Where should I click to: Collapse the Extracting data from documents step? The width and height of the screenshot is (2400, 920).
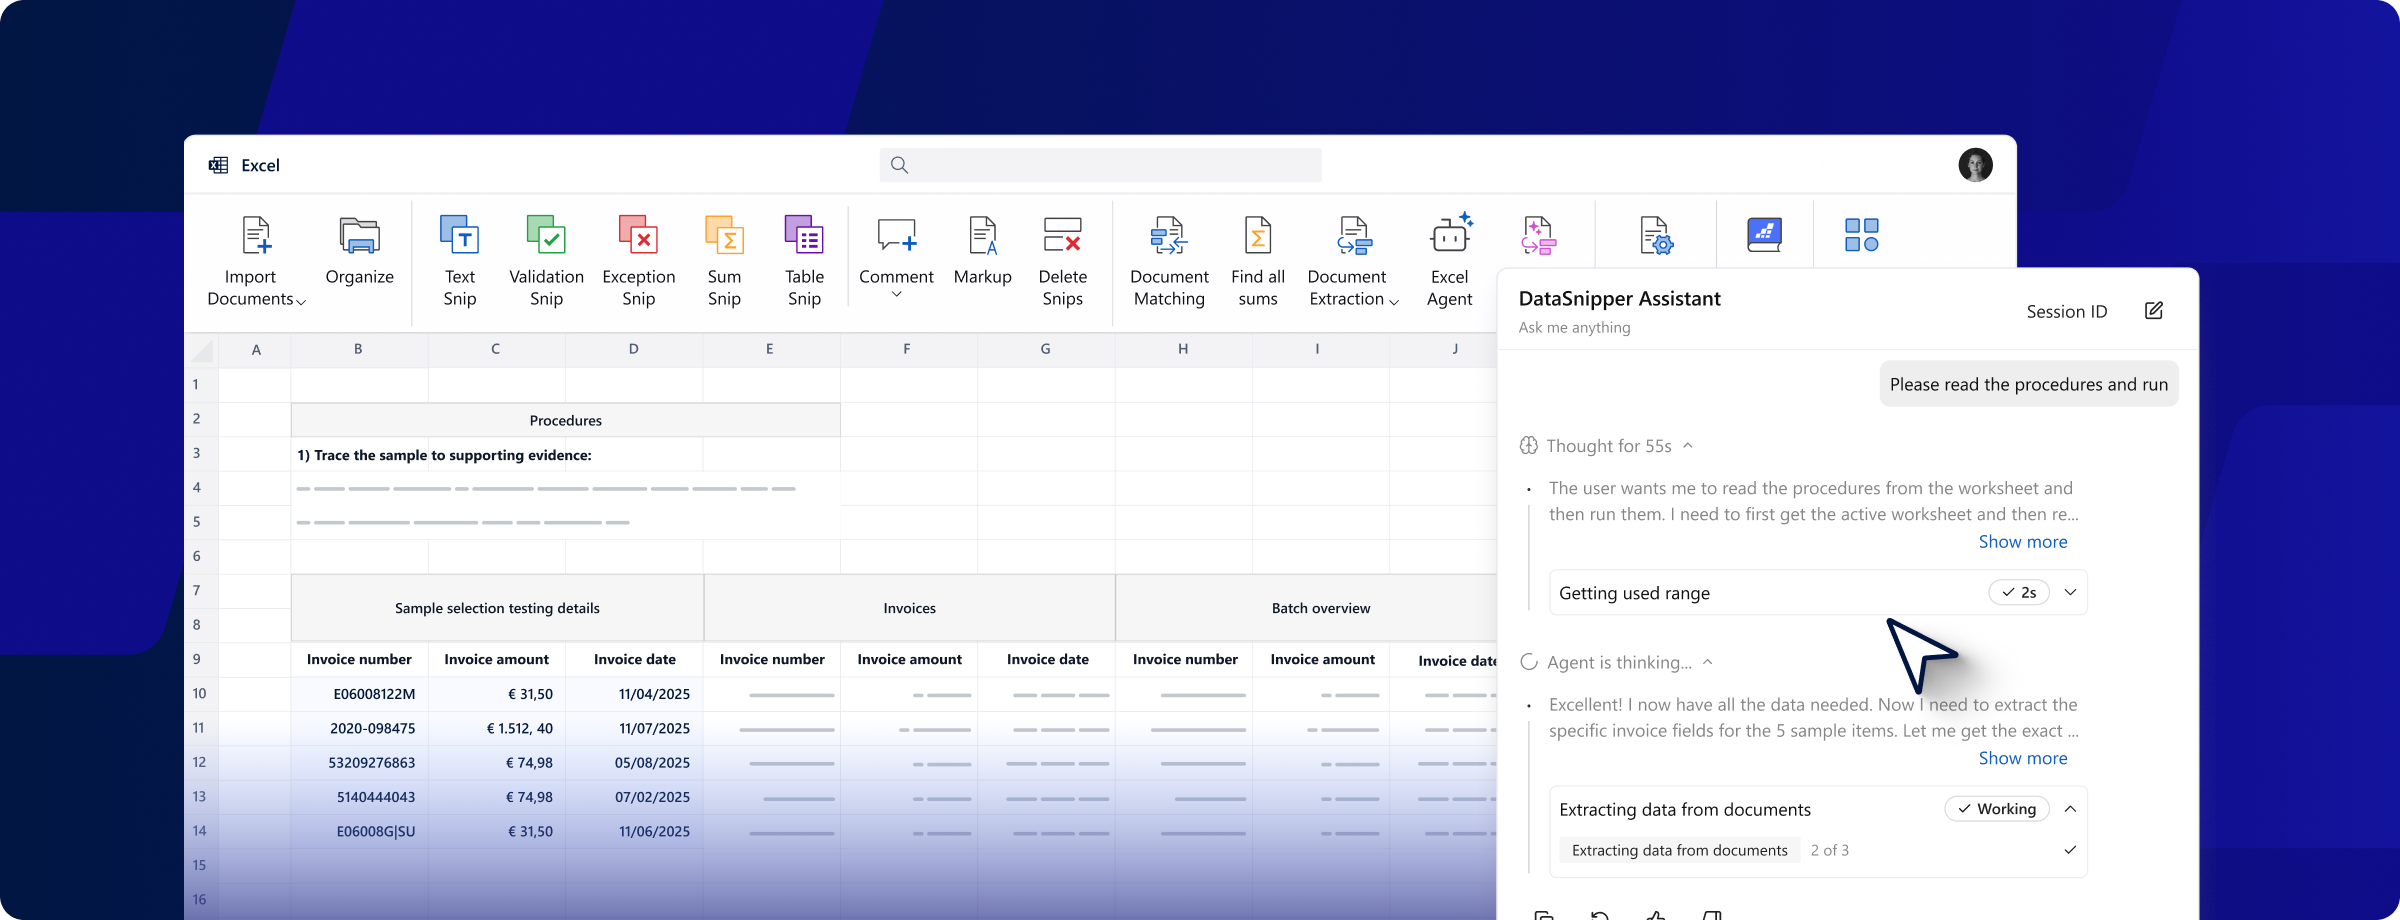[2070, 809]
